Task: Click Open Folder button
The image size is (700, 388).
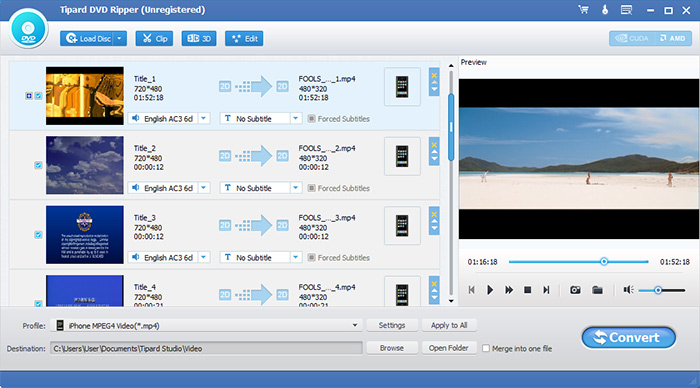Action: 449,348
